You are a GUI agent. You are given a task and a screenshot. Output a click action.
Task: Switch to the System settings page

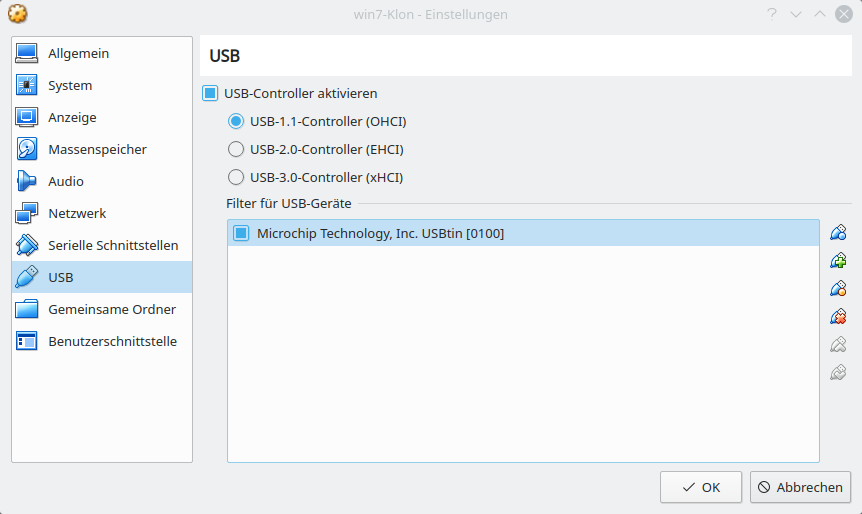[x=70, y=85]
